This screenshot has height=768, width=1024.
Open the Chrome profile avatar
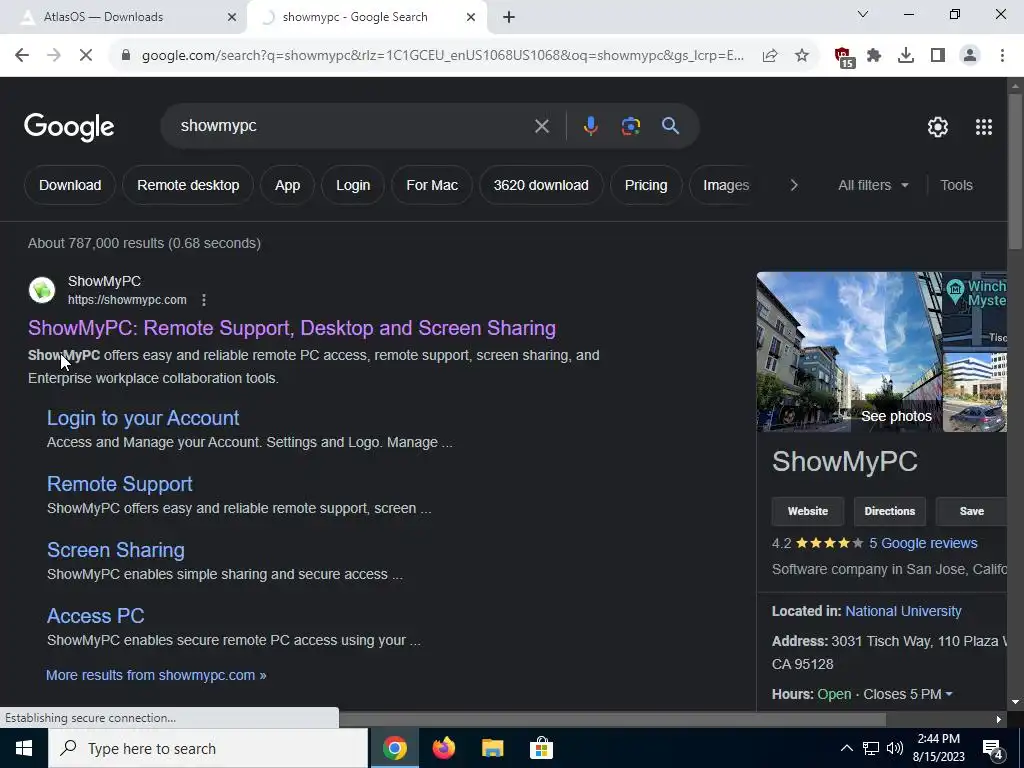[970, 56]
